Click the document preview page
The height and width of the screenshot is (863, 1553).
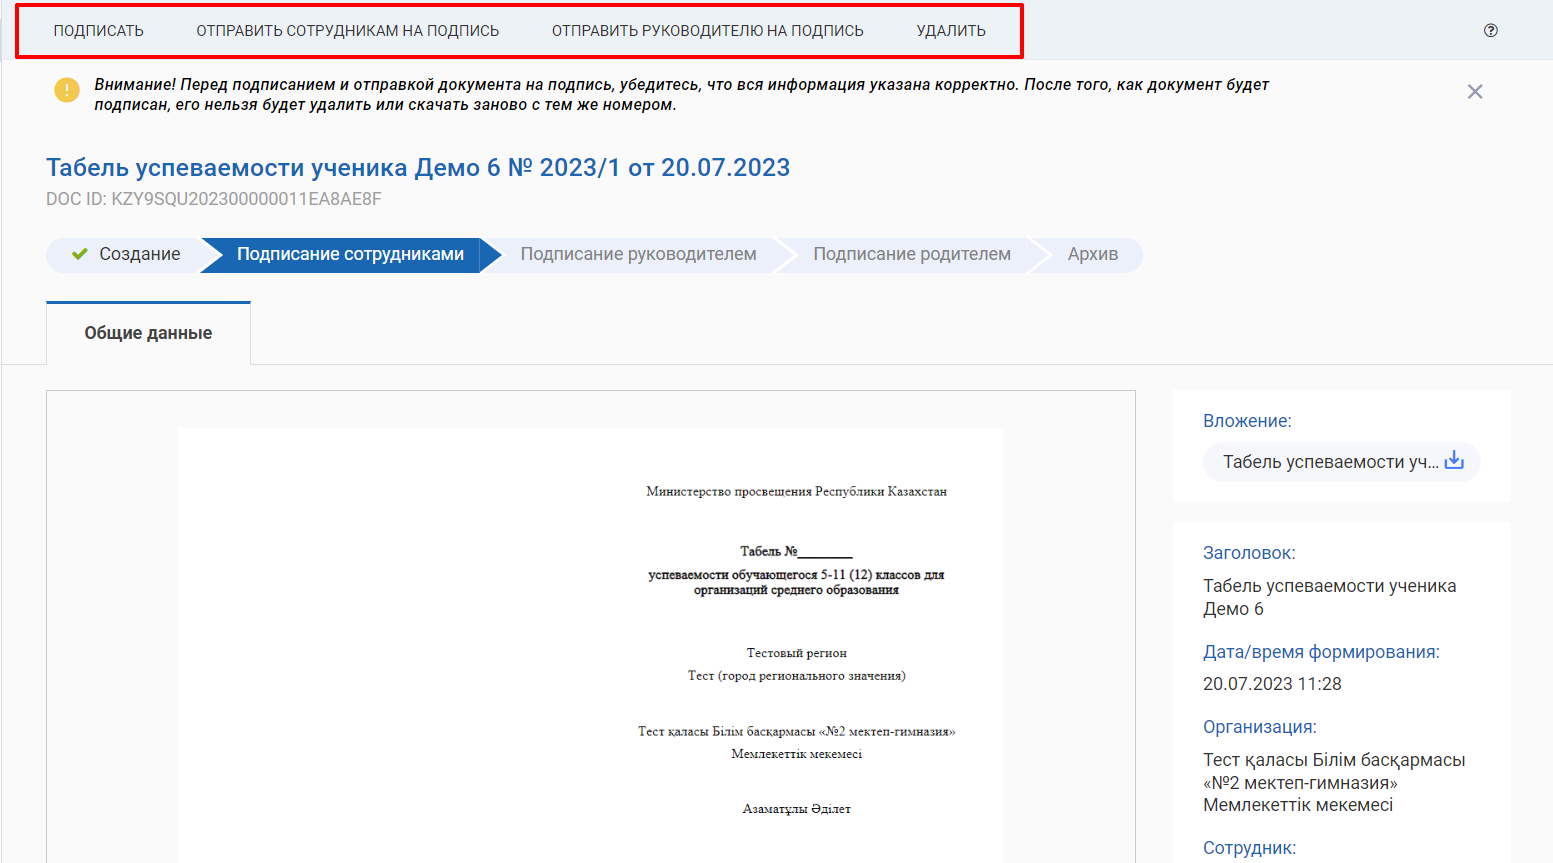tap(590, 650)
